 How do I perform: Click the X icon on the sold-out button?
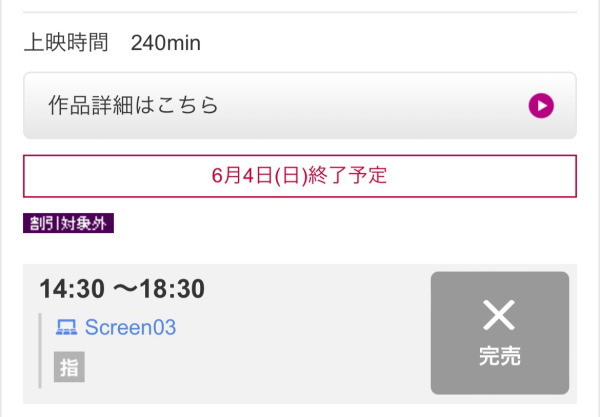click(x=498, y=316)
